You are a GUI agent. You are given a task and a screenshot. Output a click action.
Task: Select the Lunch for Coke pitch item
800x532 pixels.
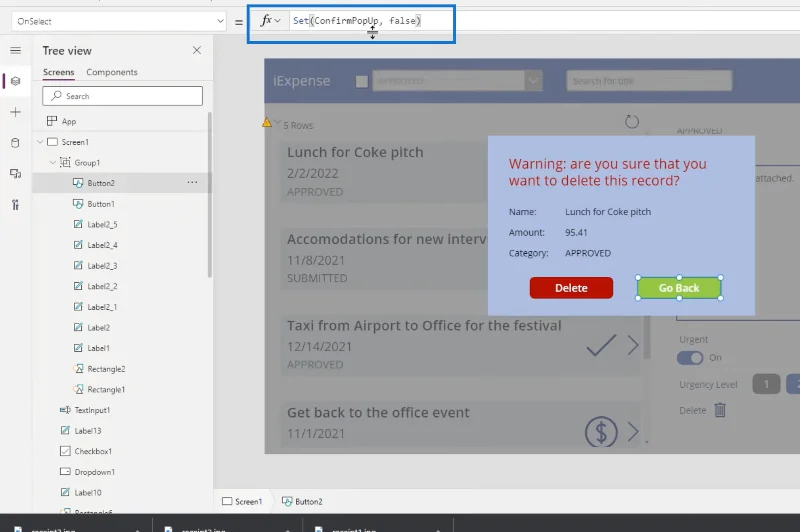pyautogui.click(x=384, y=172)
